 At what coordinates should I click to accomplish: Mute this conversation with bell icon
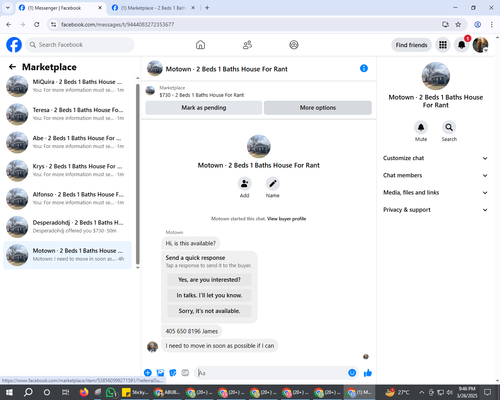(x=421, y=127)
